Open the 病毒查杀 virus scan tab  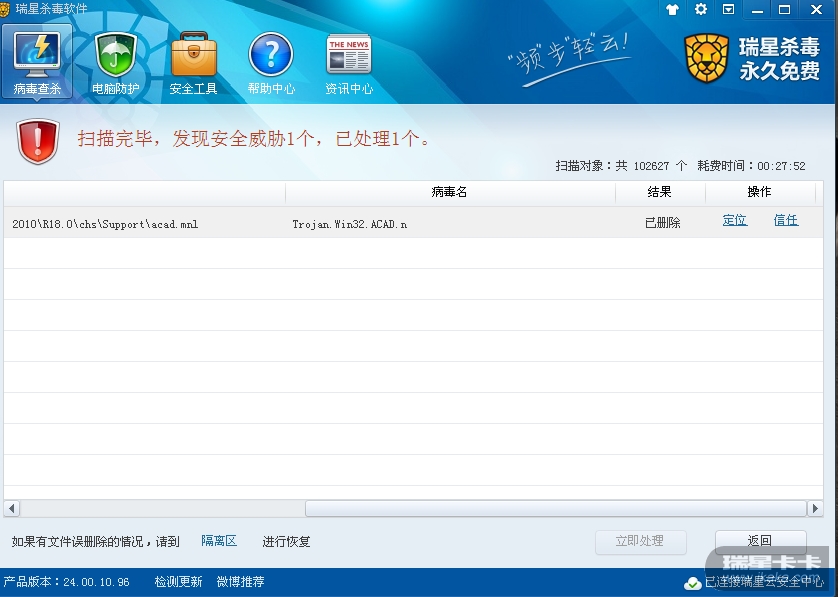(37, 62)
